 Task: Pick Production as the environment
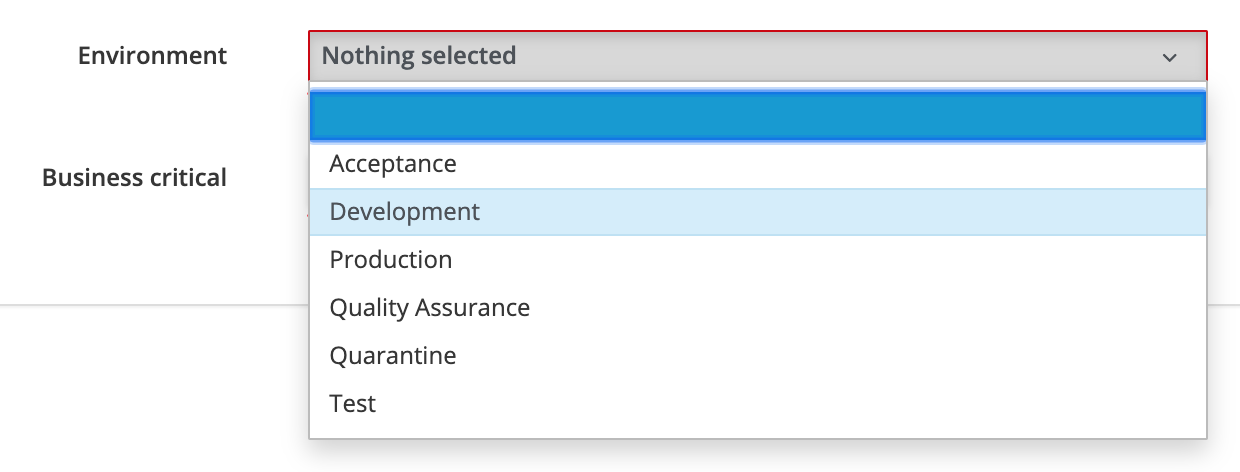pyautogui.click(x=758, y=260)
